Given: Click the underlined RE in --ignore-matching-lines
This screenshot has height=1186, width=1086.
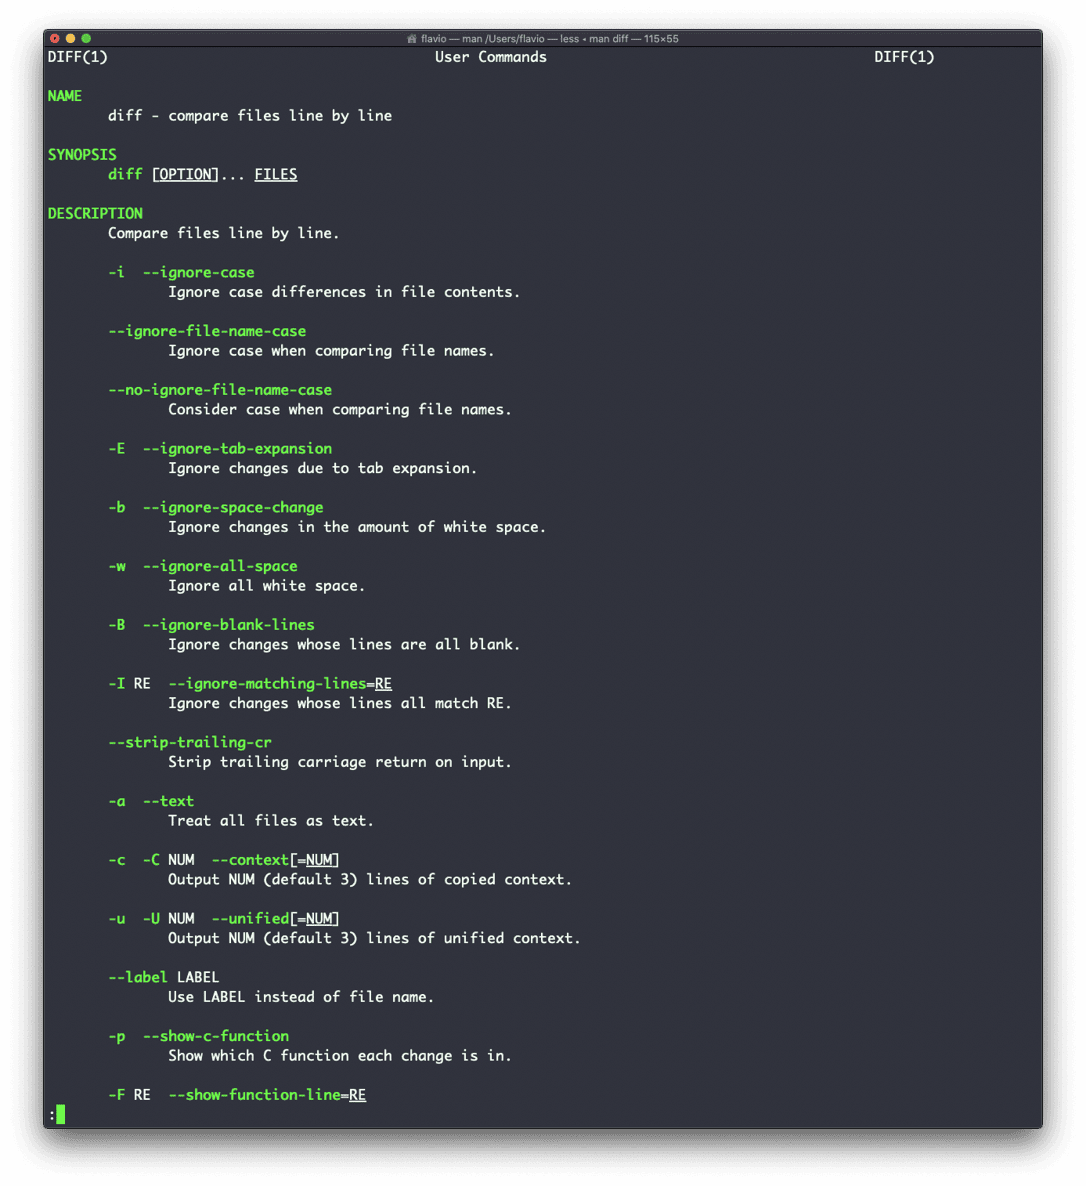Looking at the screenshot, I should pos(383,684).
